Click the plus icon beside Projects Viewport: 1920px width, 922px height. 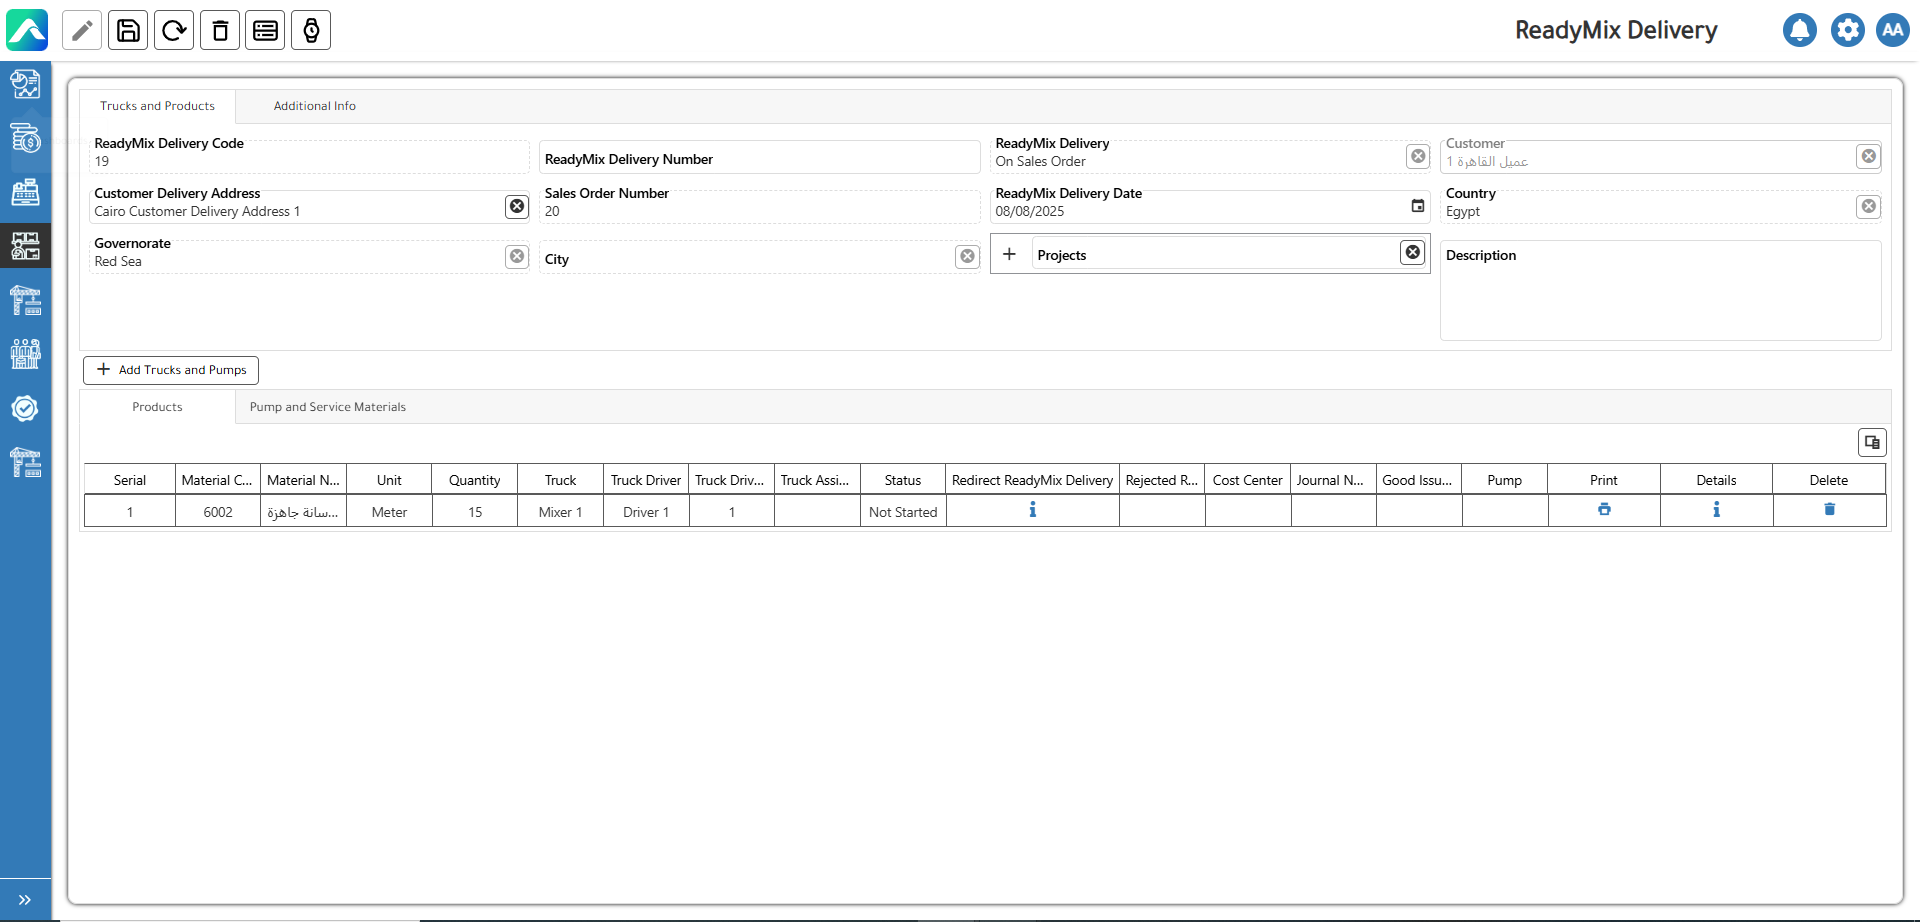pyautogui.click(x=1009, y=254)
